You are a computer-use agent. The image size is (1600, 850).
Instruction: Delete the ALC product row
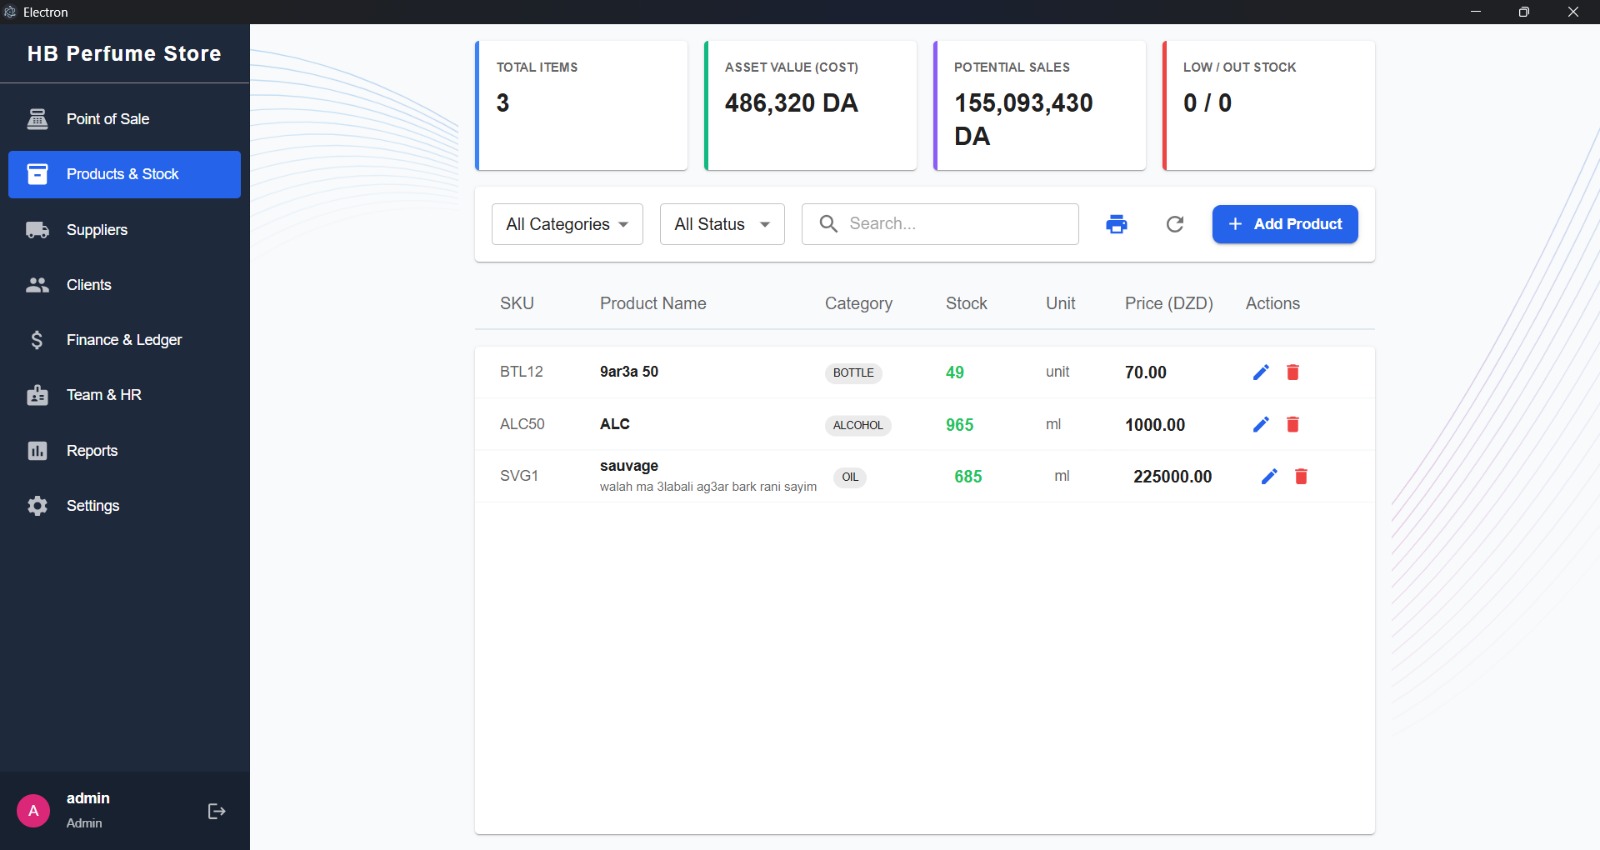pos(1292,424)
